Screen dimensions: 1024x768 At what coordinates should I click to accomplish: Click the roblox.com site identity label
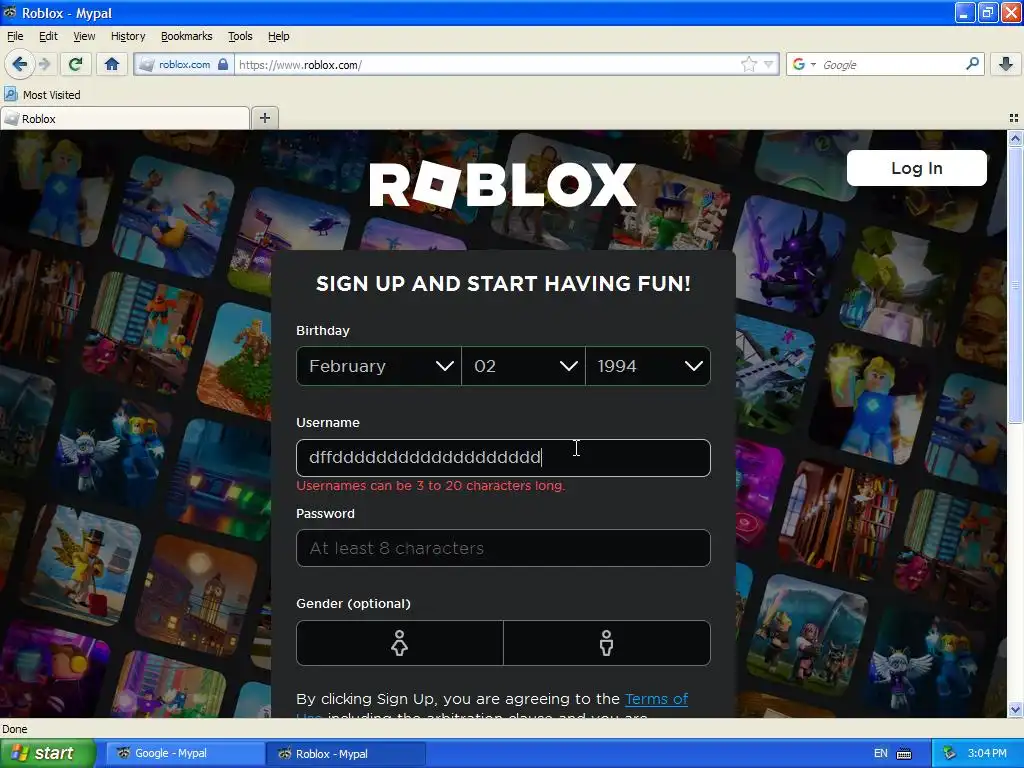click(x=184, y=64)
